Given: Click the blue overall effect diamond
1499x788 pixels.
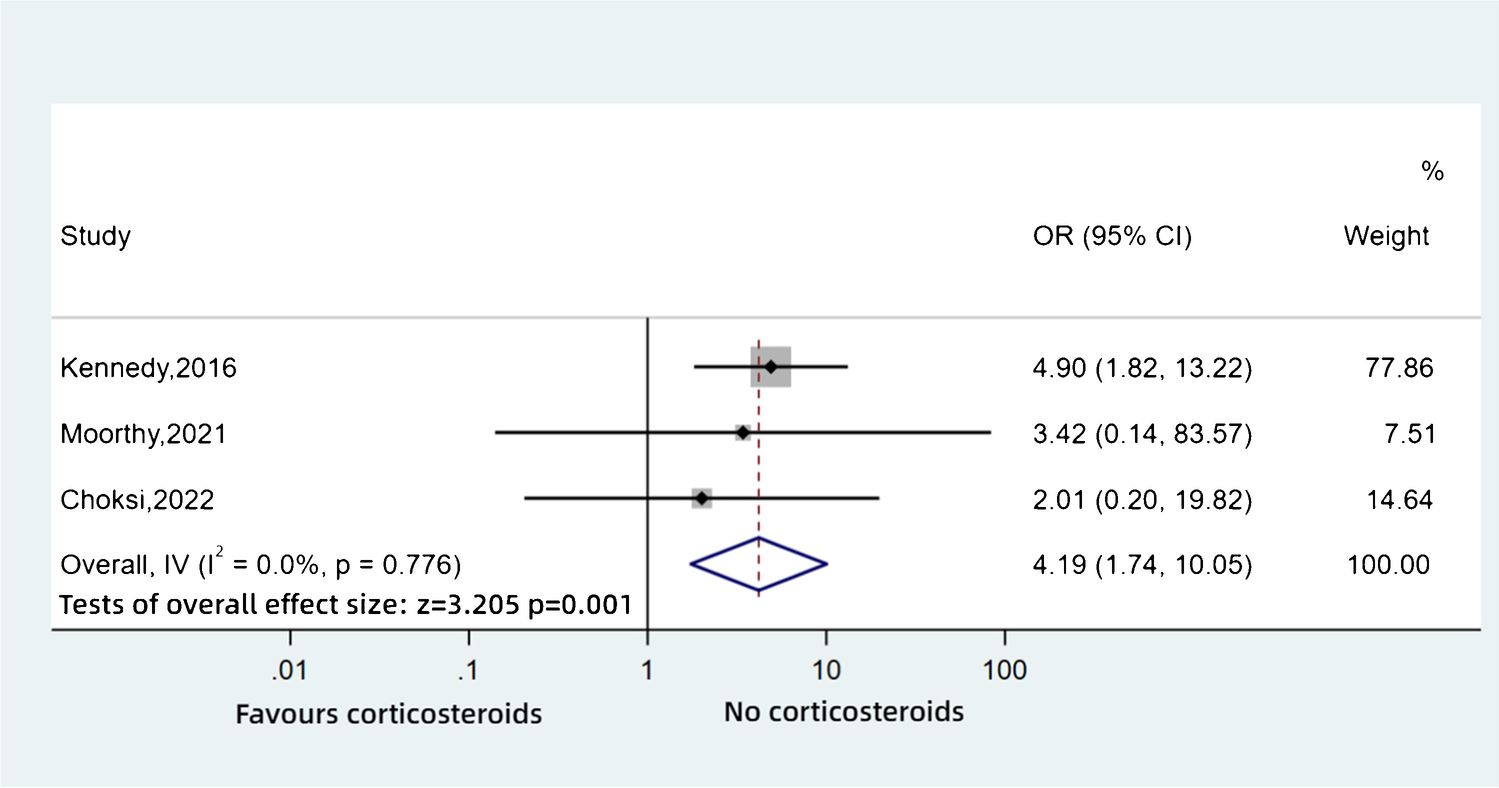Looking at the screenshot, I should pos(758,566).
